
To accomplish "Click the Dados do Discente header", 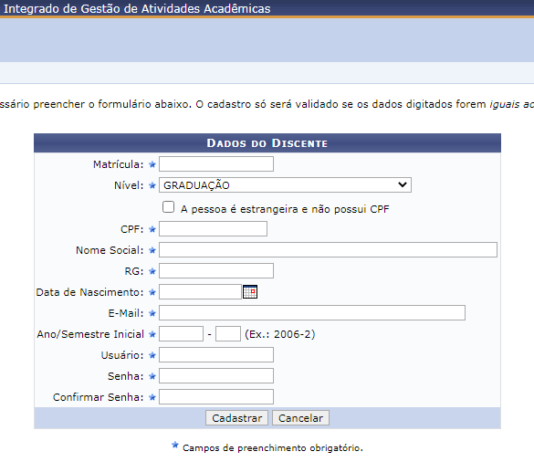I will (267, 143).
